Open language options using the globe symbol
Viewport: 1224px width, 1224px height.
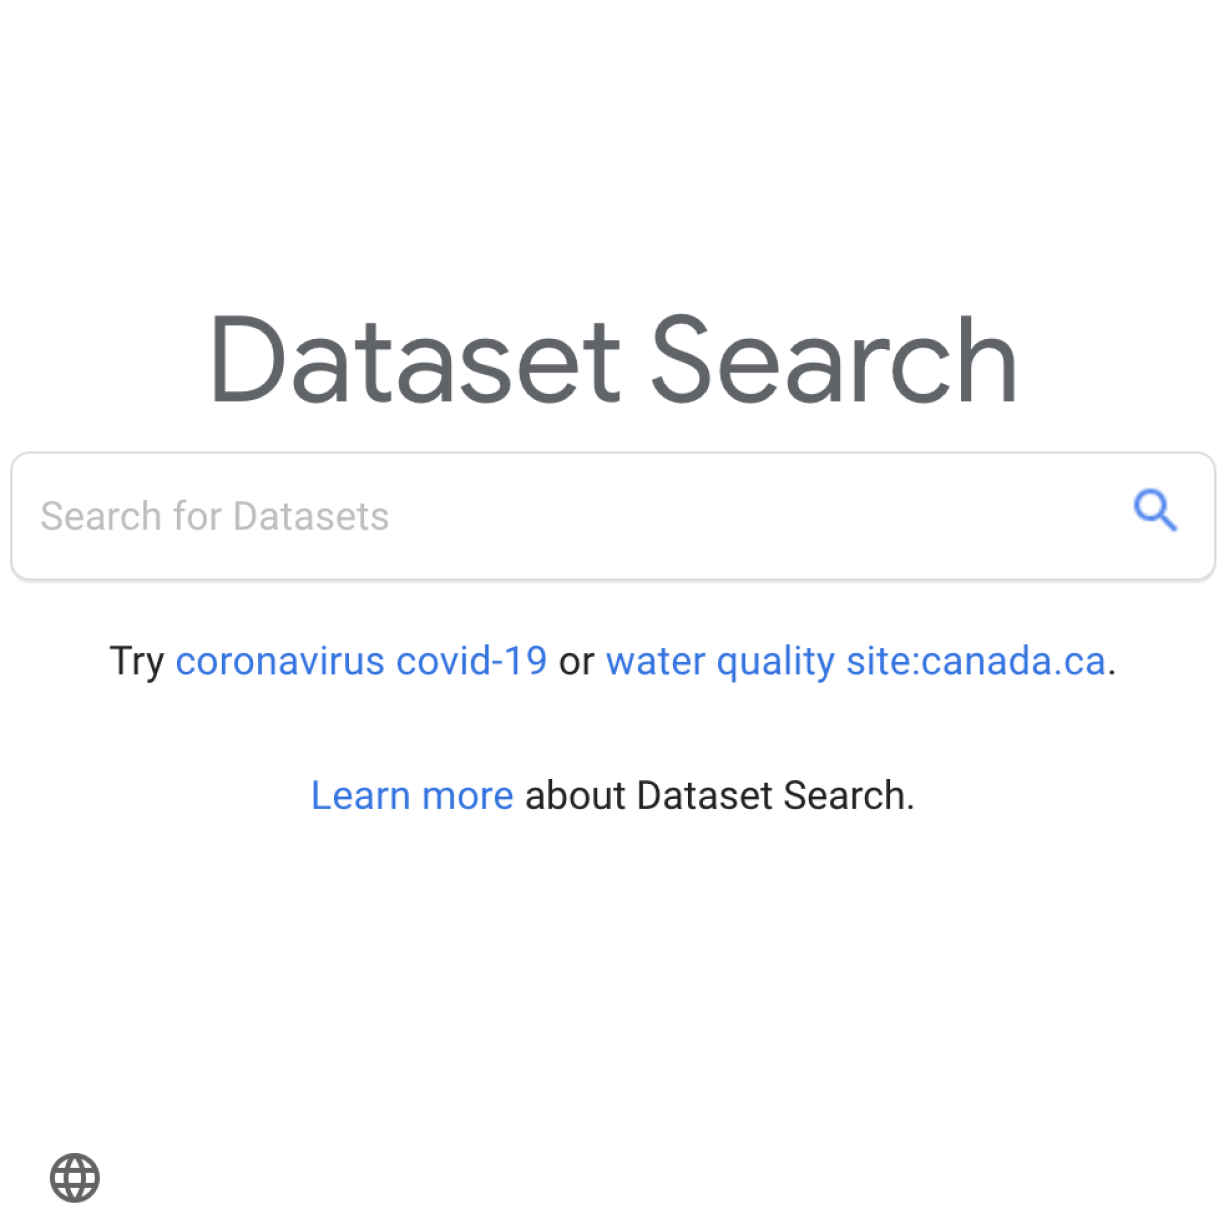tap(75, 1177)
